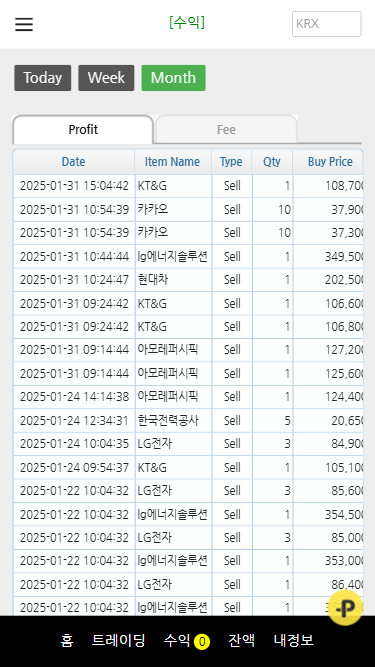Select the Month period filter
Viewport: 375px width, 667px height.
click(173, 78)
